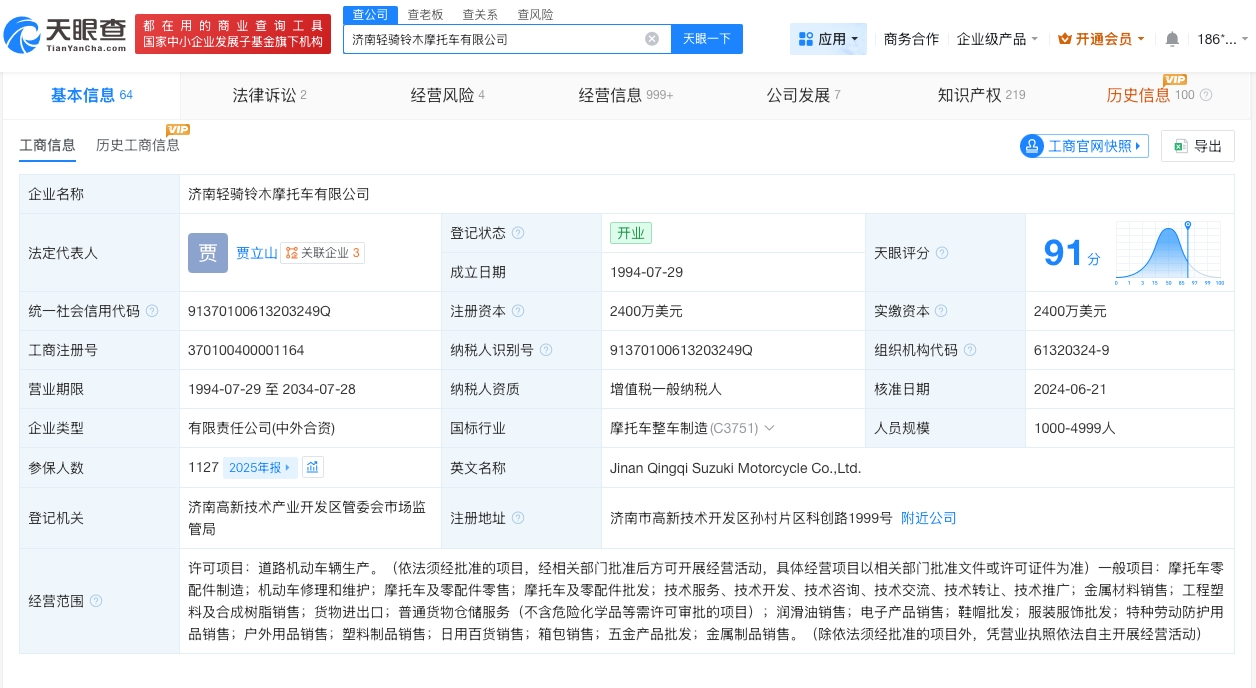Select the 查老板 search tab
The image size is (1256, 688).
pyautogui.click(x=425, y=14)
